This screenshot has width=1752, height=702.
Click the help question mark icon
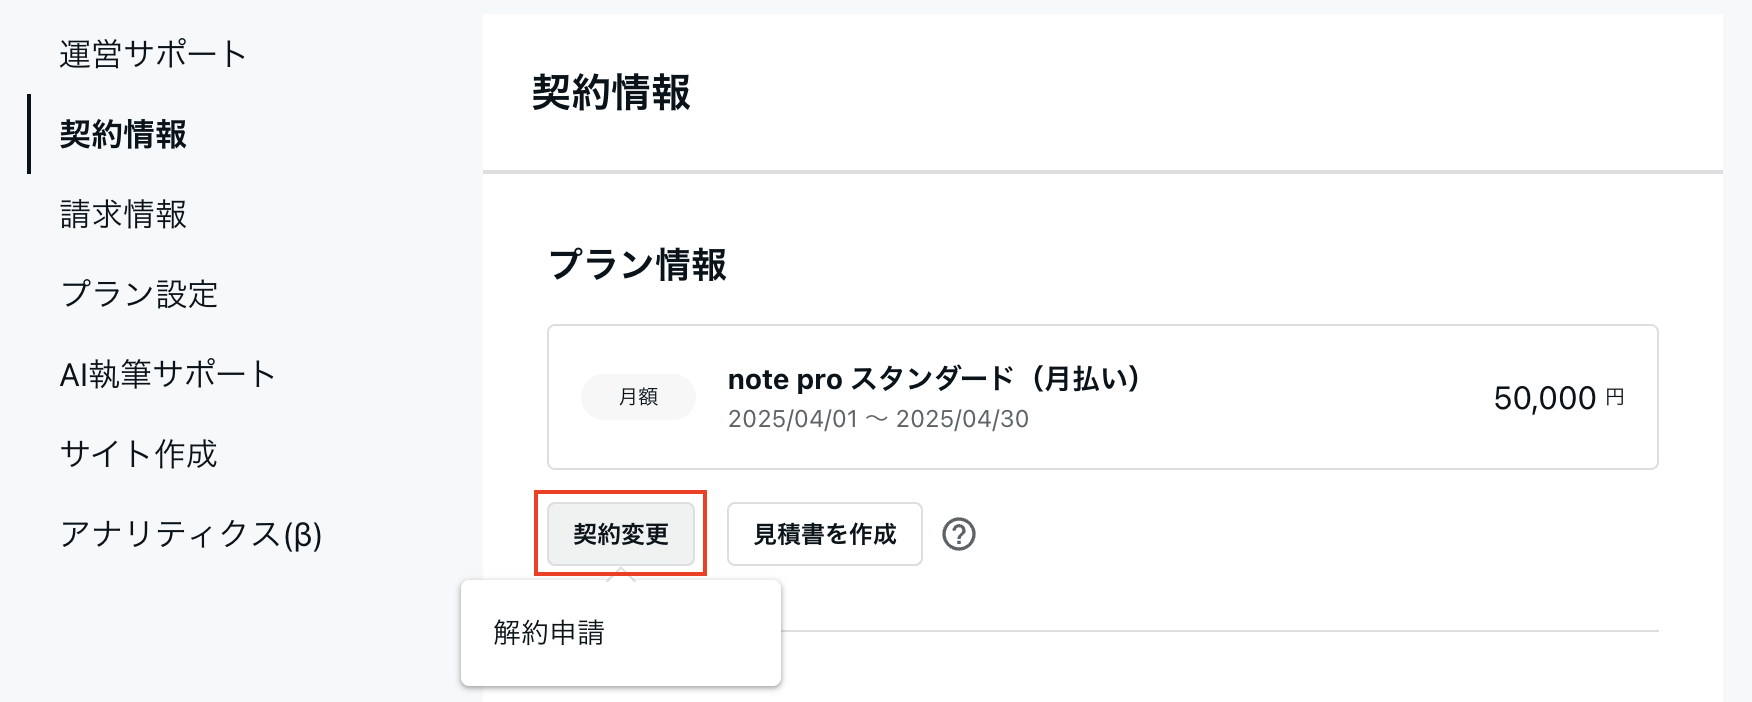[x=959, y=534]
